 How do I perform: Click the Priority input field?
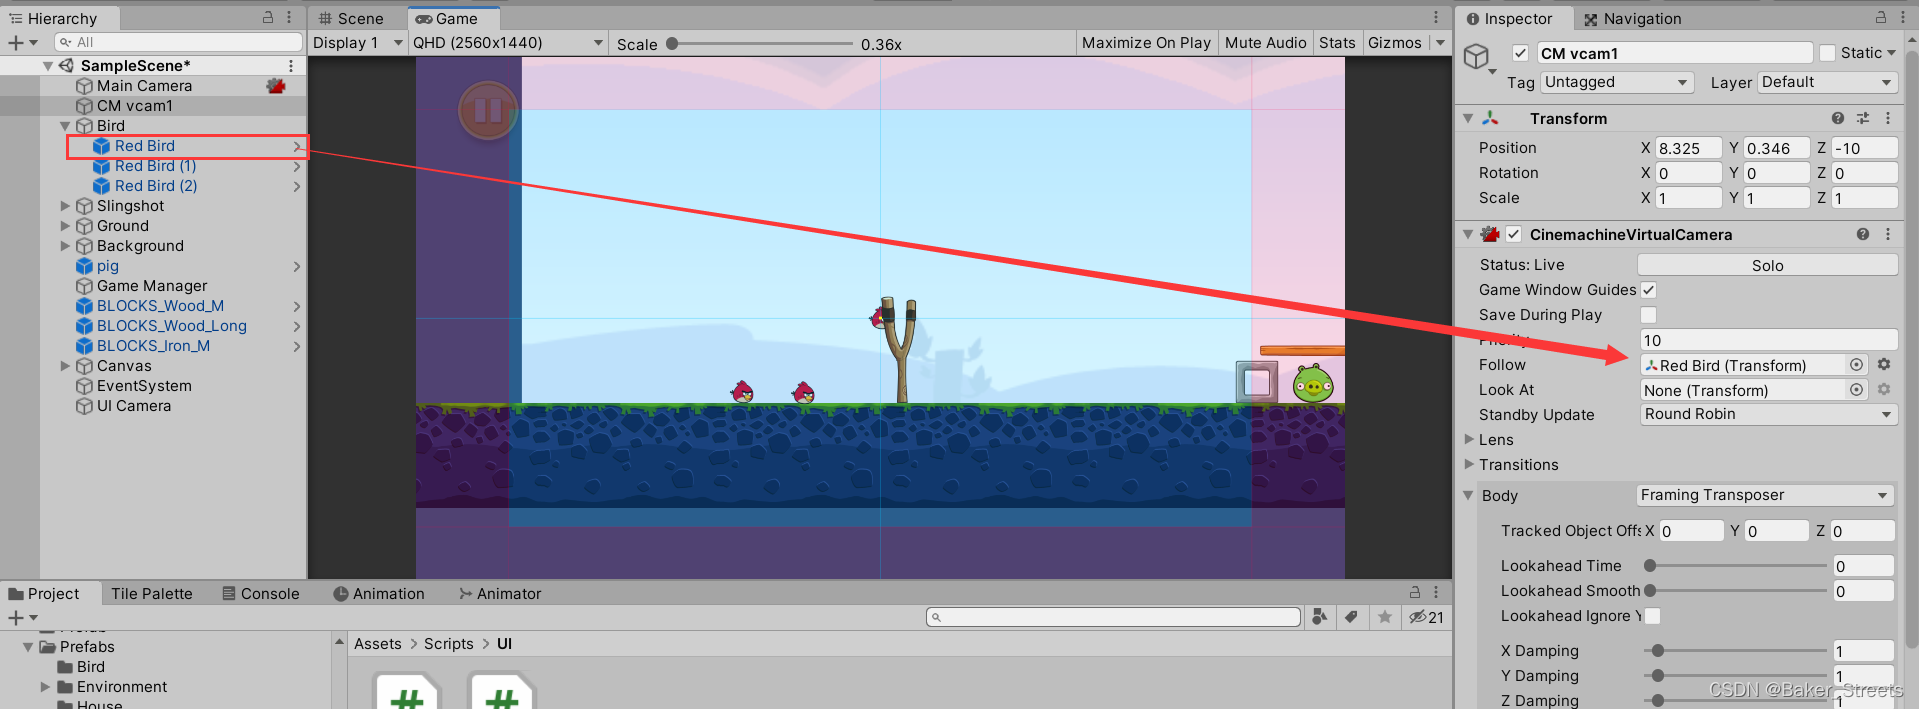1768,340
